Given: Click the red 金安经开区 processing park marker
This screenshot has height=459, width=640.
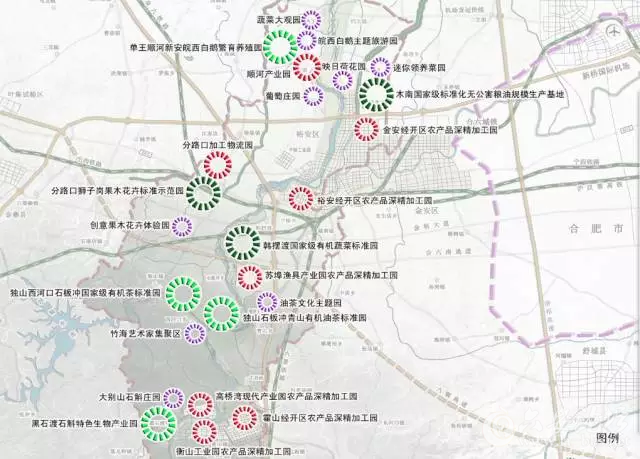Looking at the screenshot, I should pos(368,129).
